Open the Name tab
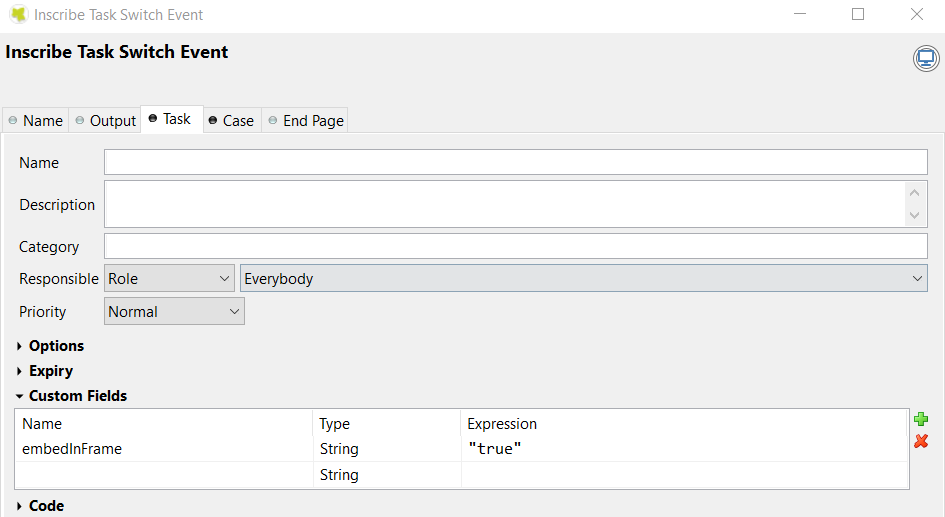 [x=36, y=121]
